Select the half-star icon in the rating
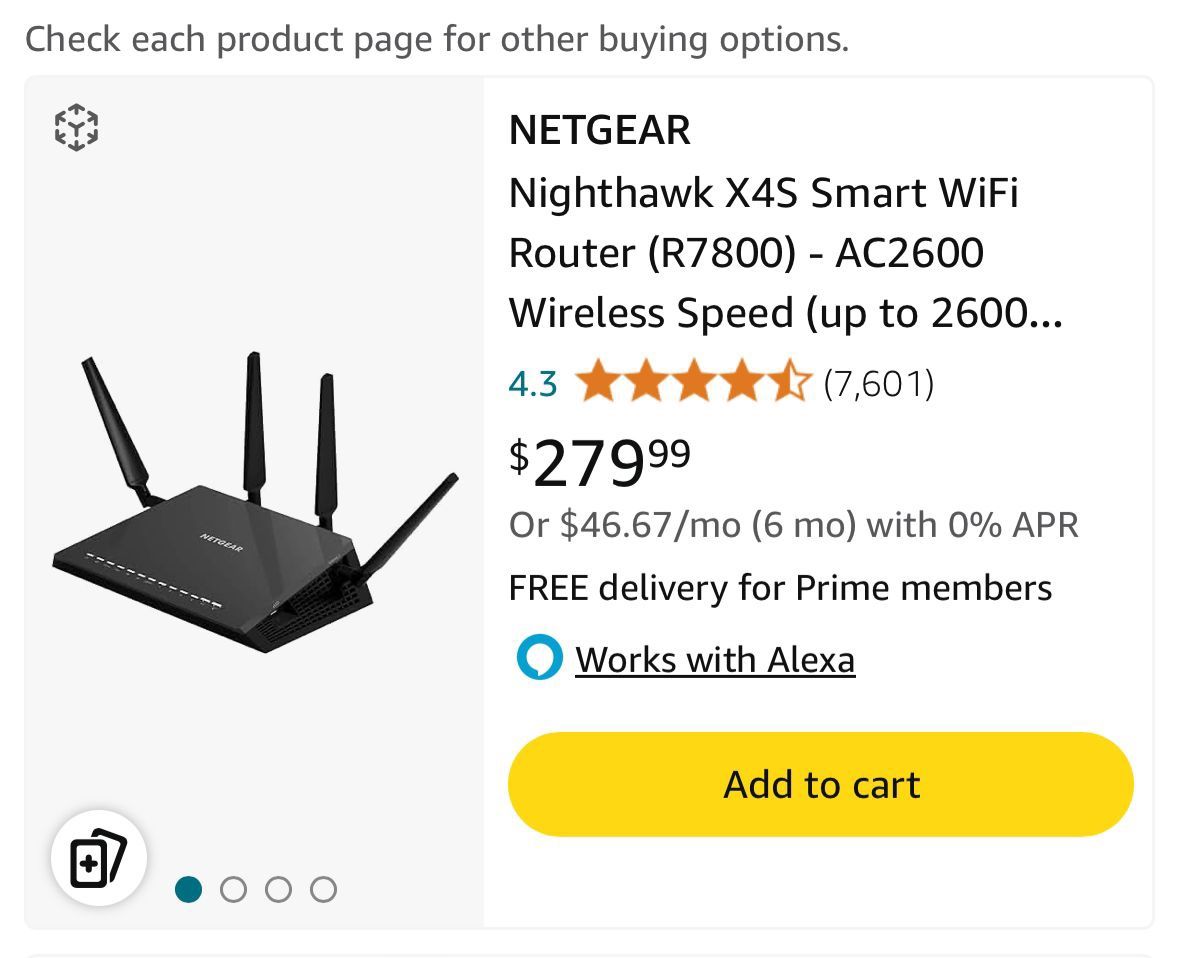 pyautogui.click(x=791, y=383)
